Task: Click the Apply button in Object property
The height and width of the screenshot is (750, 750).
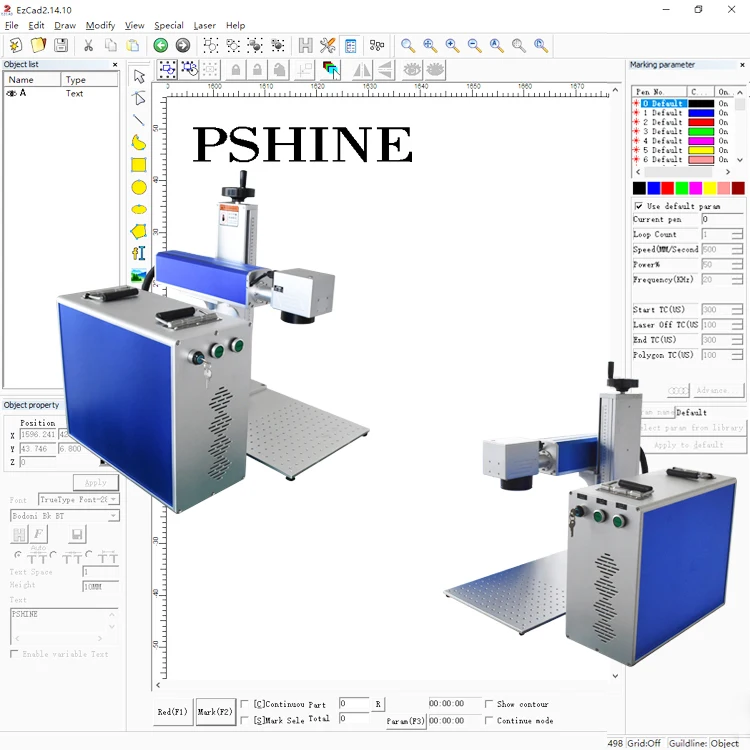Action: click(96, 482)
